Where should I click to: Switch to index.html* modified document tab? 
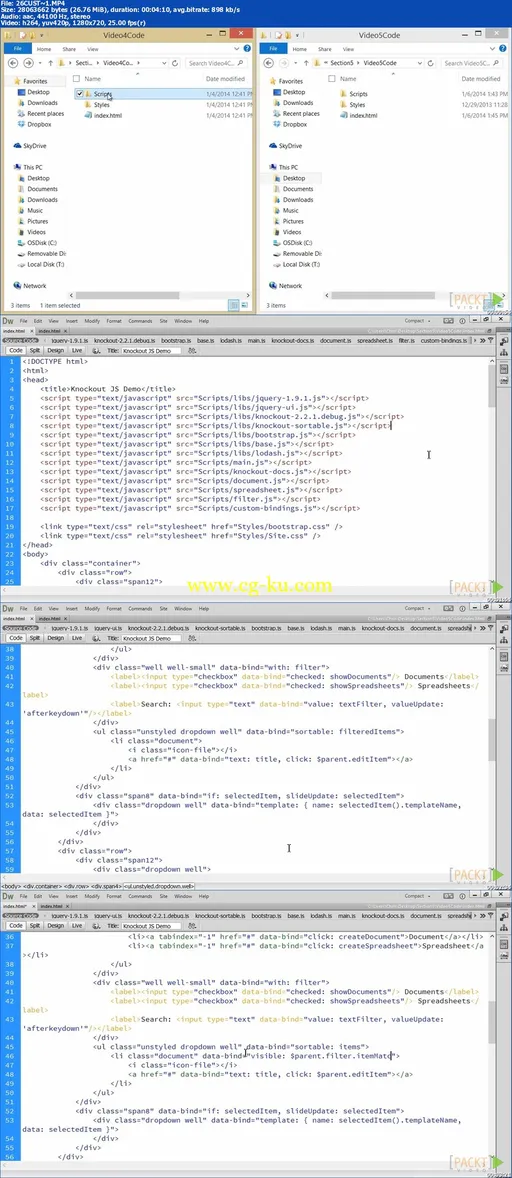click(16, 906)
